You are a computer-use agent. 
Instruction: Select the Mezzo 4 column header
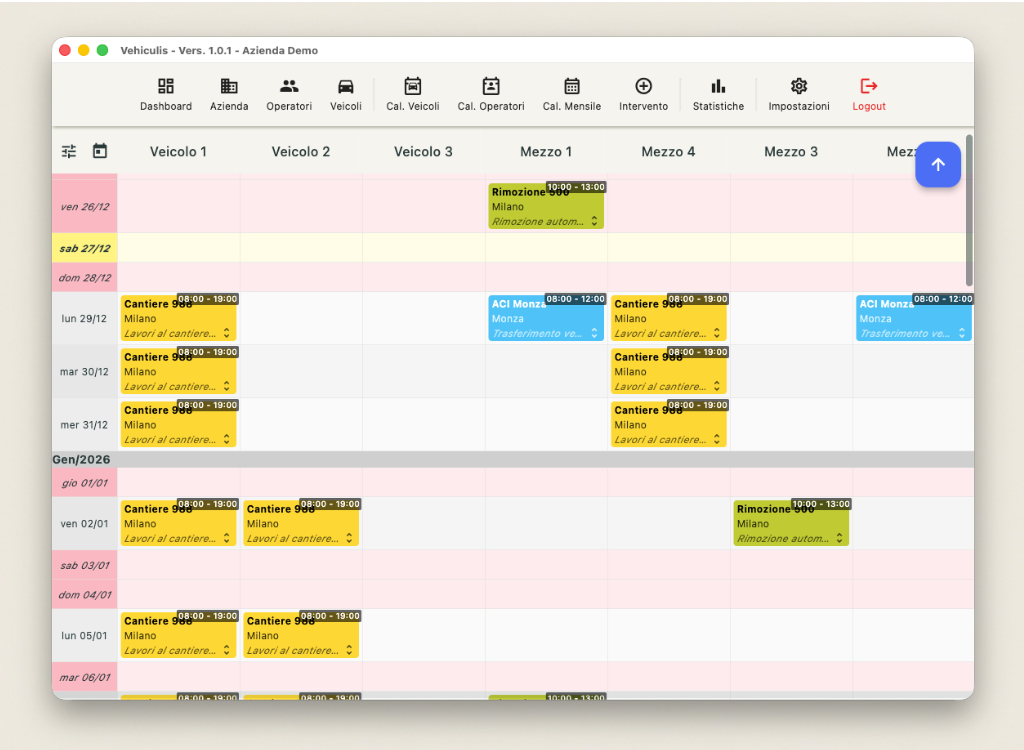coord(668,151)
